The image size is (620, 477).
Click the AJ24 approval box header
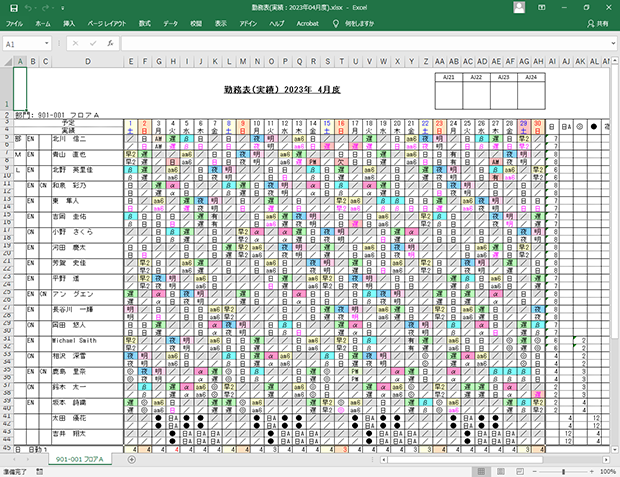531,77
